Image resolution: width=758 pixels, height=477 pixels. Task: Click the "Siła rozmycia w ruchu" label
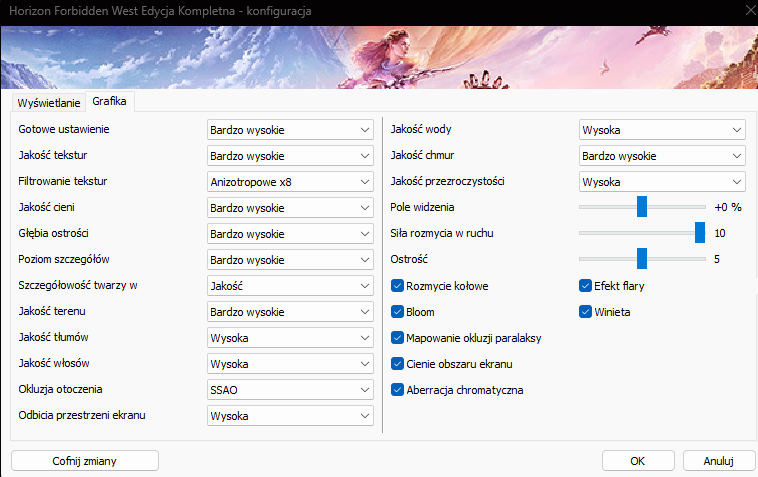442,233
